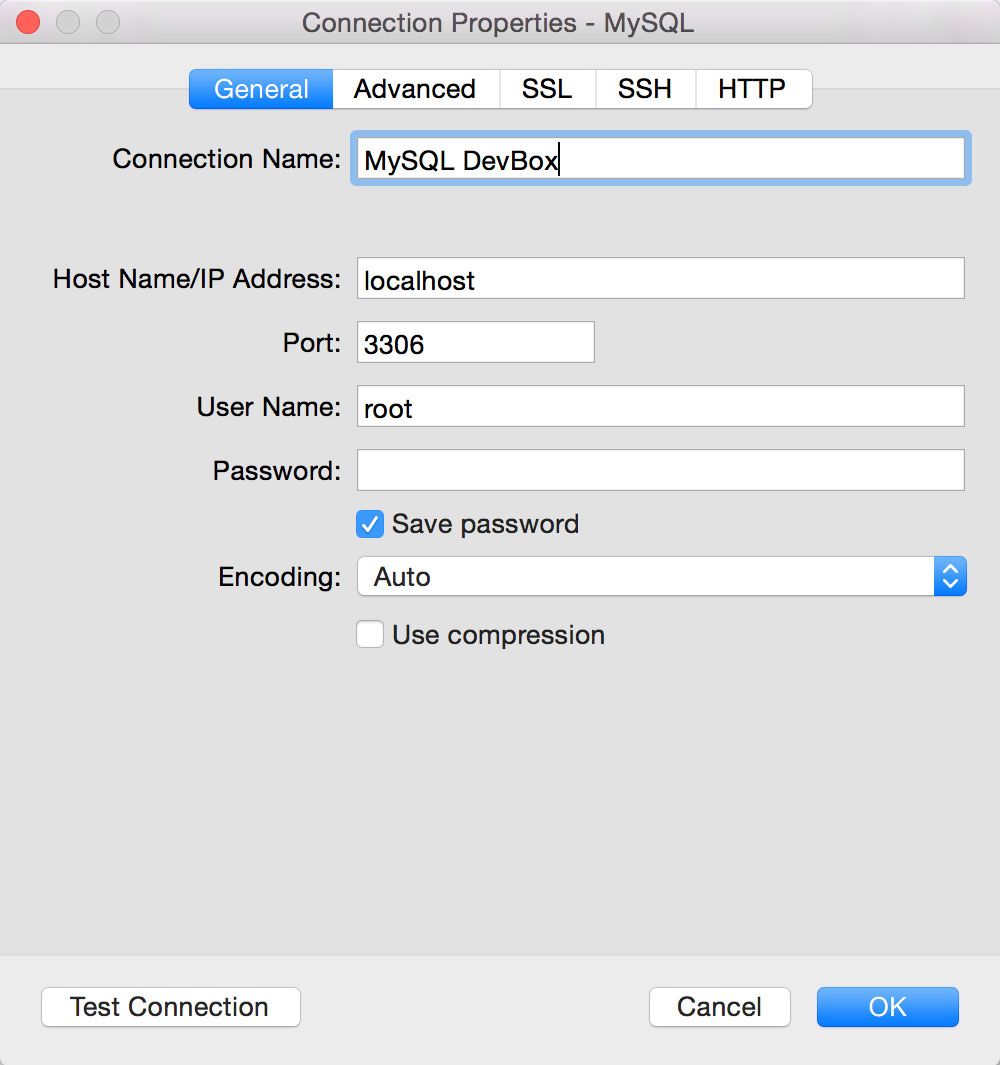Enable the Use compression checkbox
The height and width of the screenshot is (1065, 1000).
click(370, 635)
